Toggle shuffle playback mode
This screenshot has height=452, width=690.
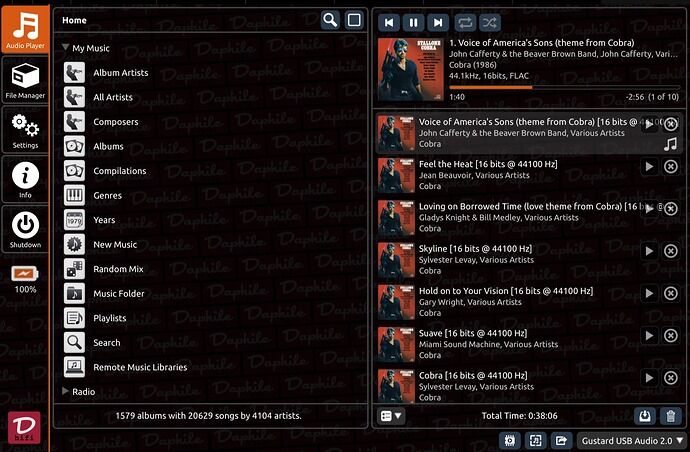coord(490,21)
